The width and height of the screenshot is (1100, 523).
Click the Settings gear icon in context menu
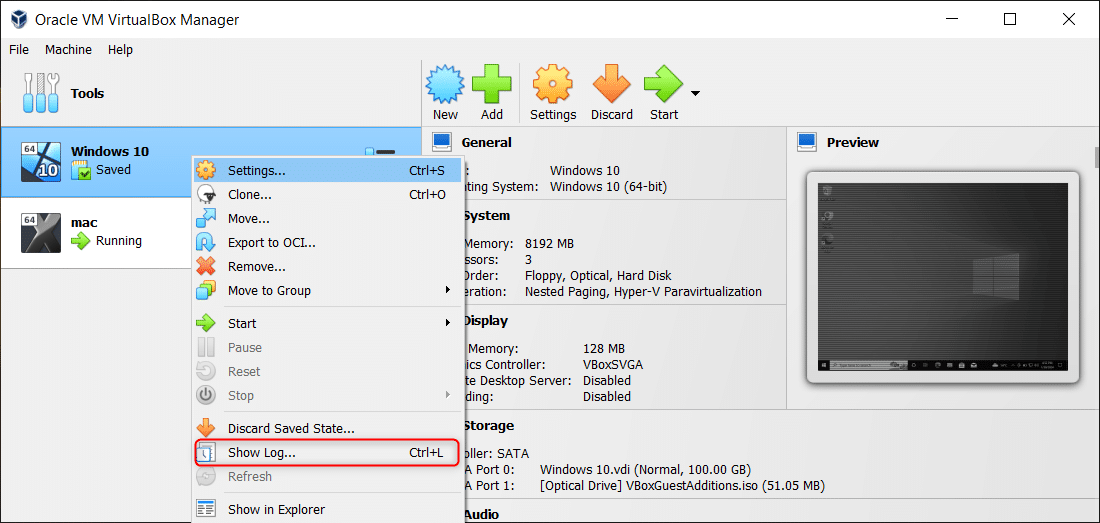click(x=206, y=170)
